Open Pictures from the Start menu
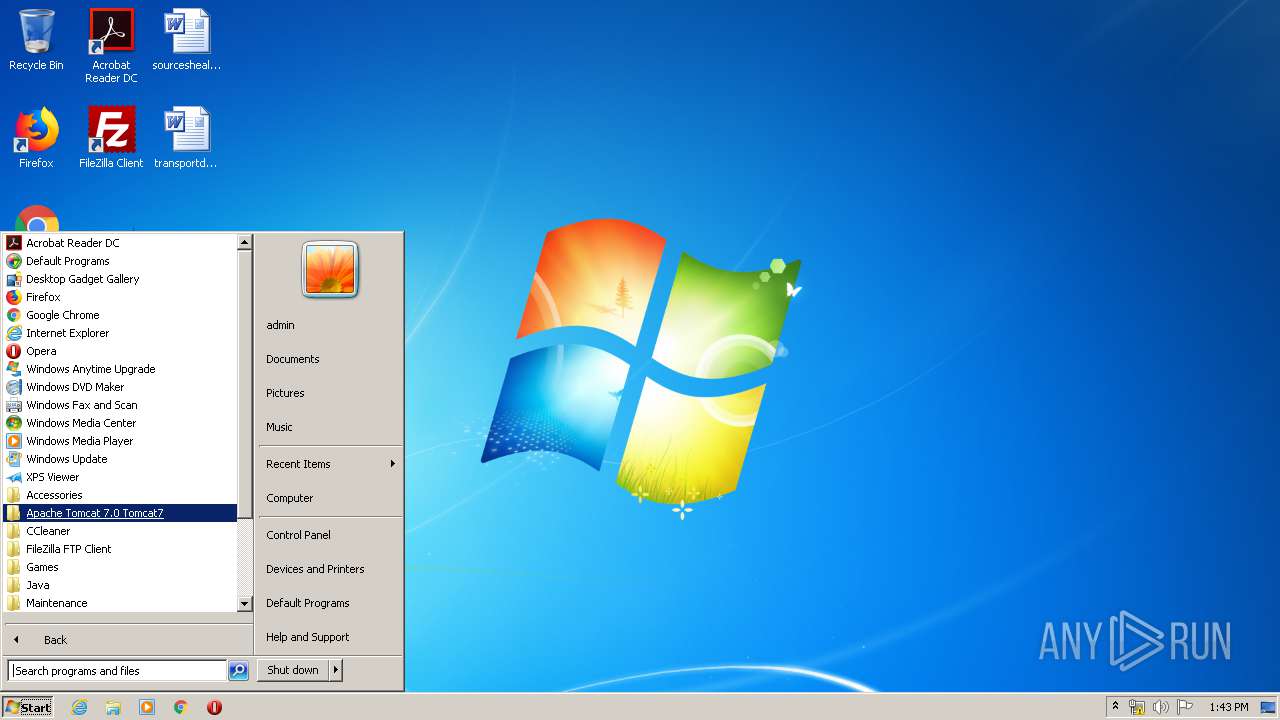Image resolution: width=1280 pixels, height=720 pixels. point(330,393)
